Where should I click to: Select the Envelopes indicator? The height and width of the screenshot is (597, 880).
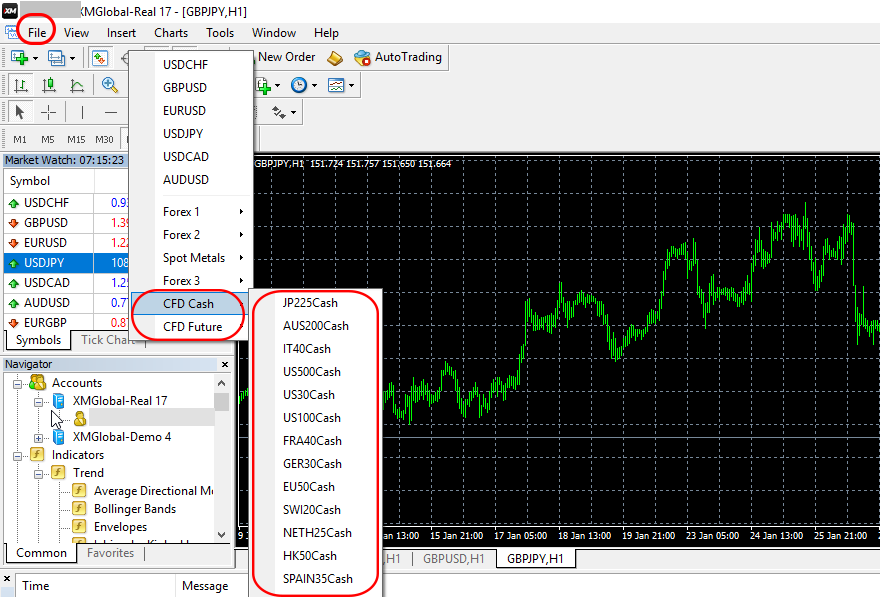pyautogui.click(x=120, y=527)
